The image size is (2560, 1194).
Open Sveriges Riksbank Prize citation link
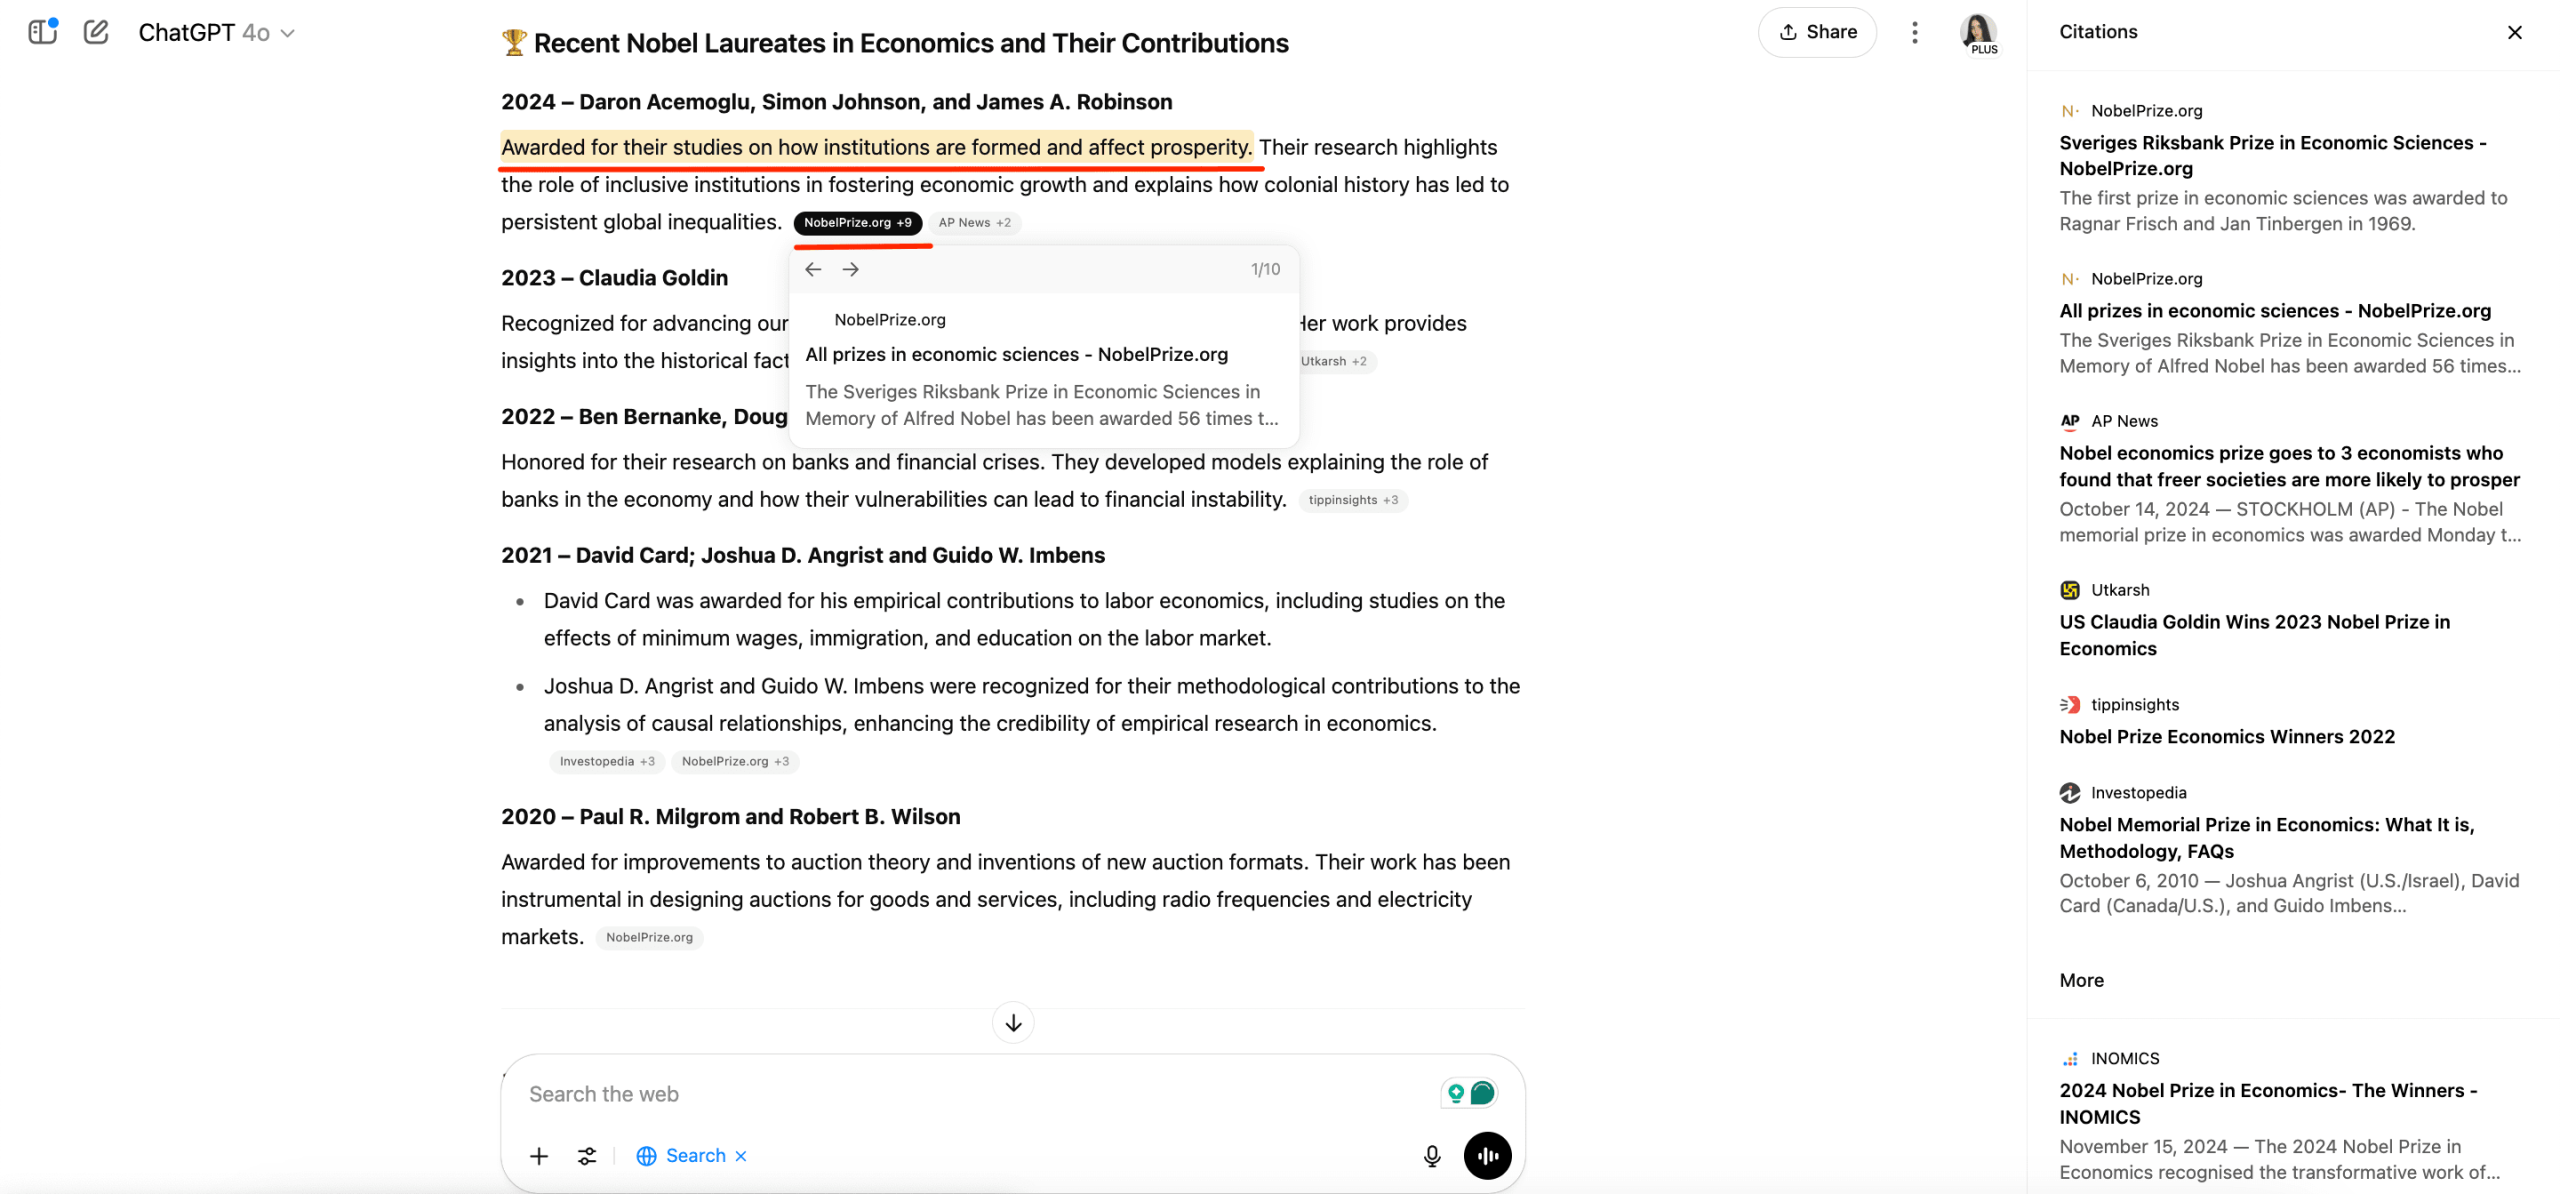(2272, 155)
